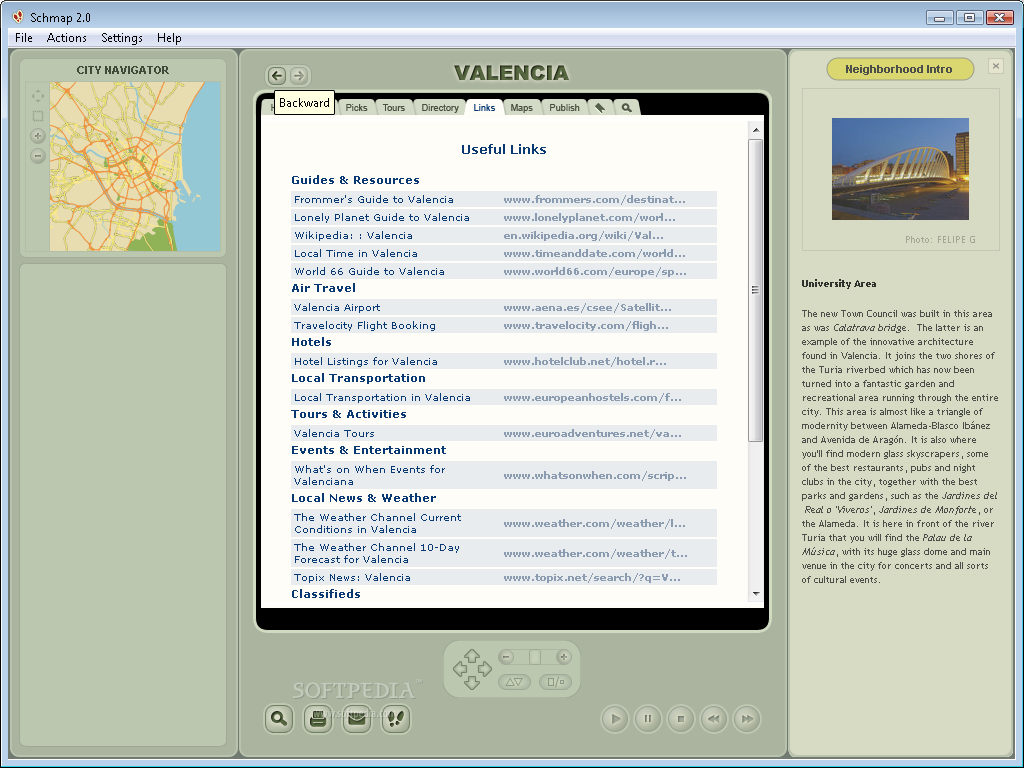Click the scrollbar up arrow
The height and width of the screenshot is (768, 1024).
pos(756,130)
